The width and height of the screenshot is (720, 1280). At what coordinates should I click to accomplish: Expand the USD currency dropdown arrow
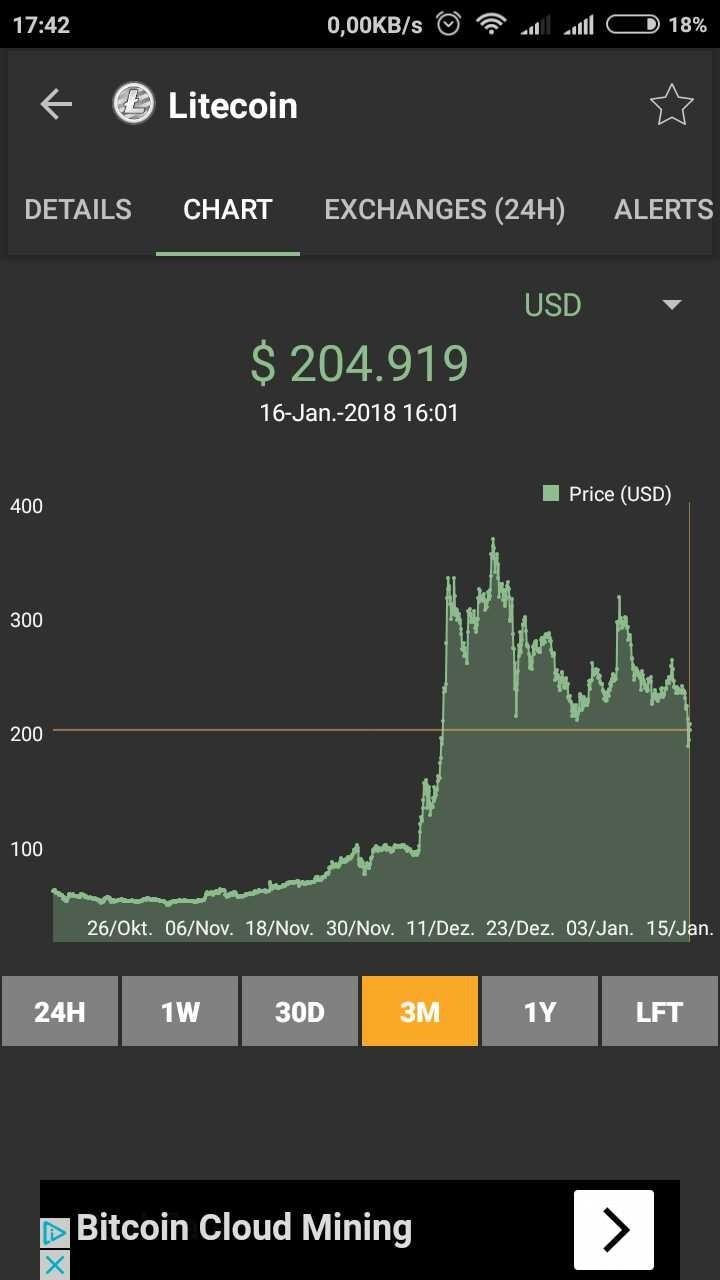tap(672, 304)
